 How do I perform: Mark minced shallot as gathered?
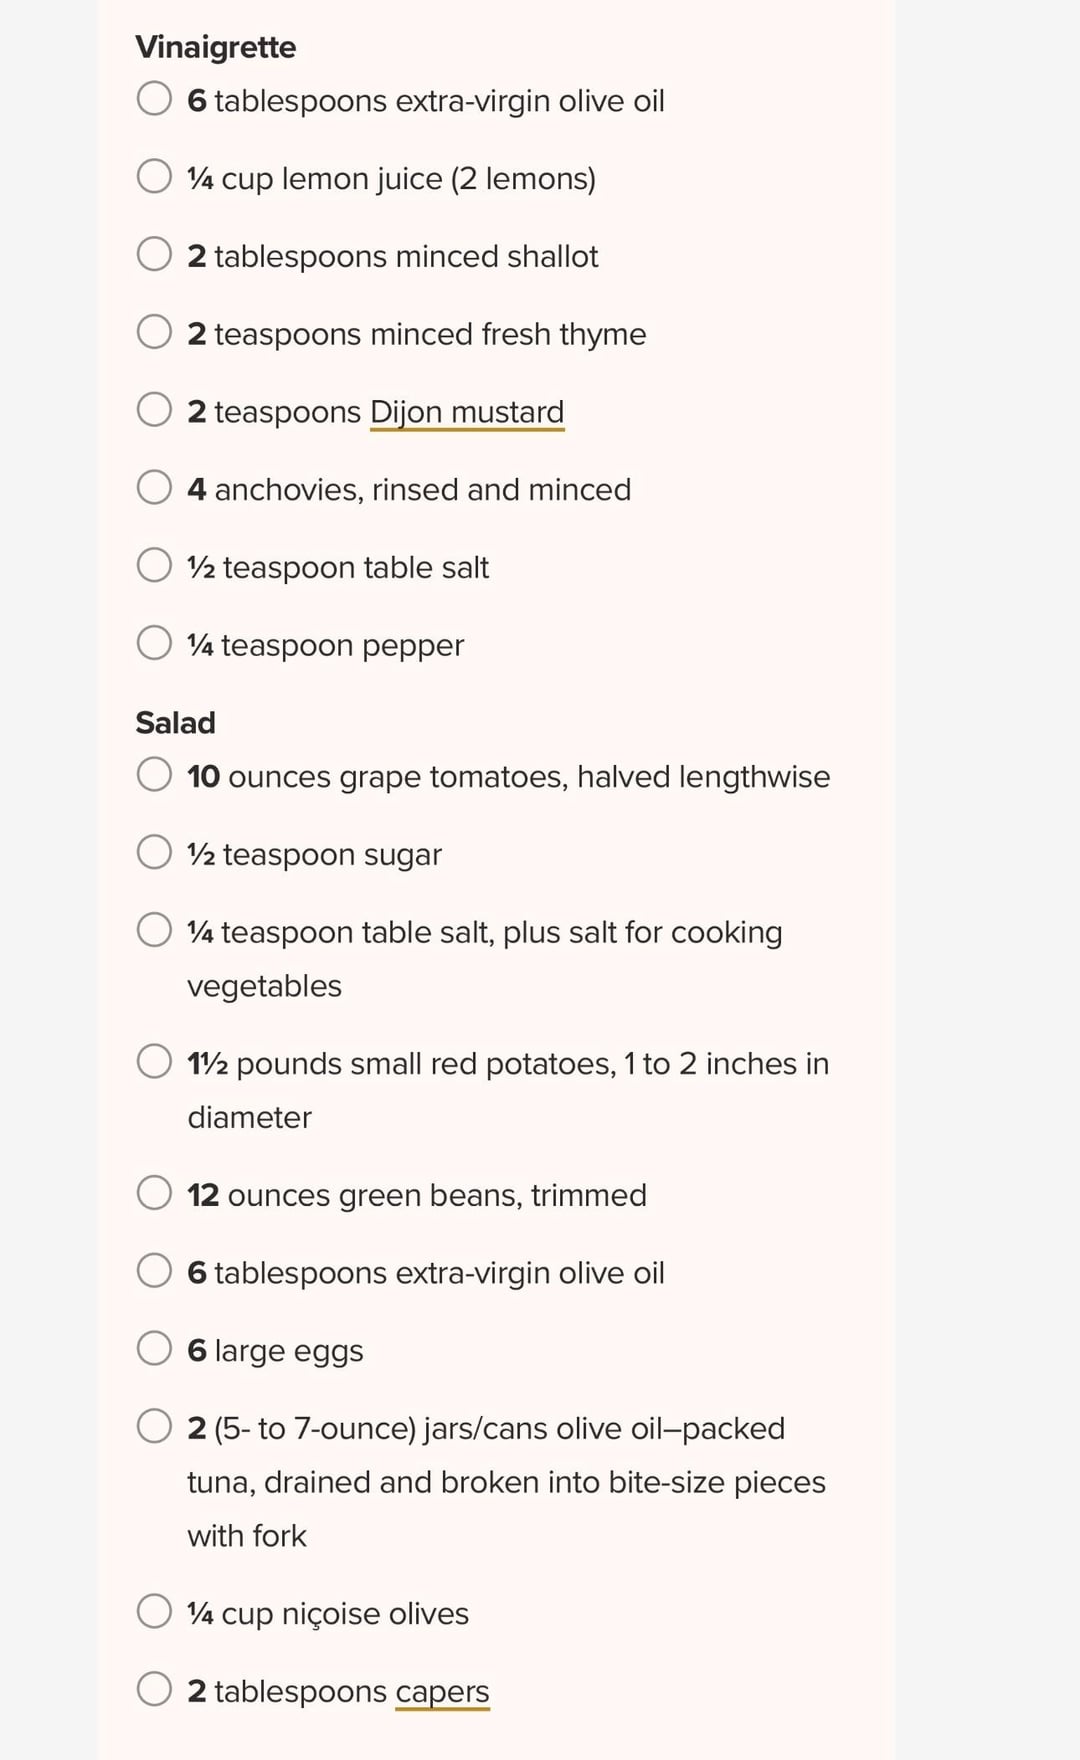point(154,254)
